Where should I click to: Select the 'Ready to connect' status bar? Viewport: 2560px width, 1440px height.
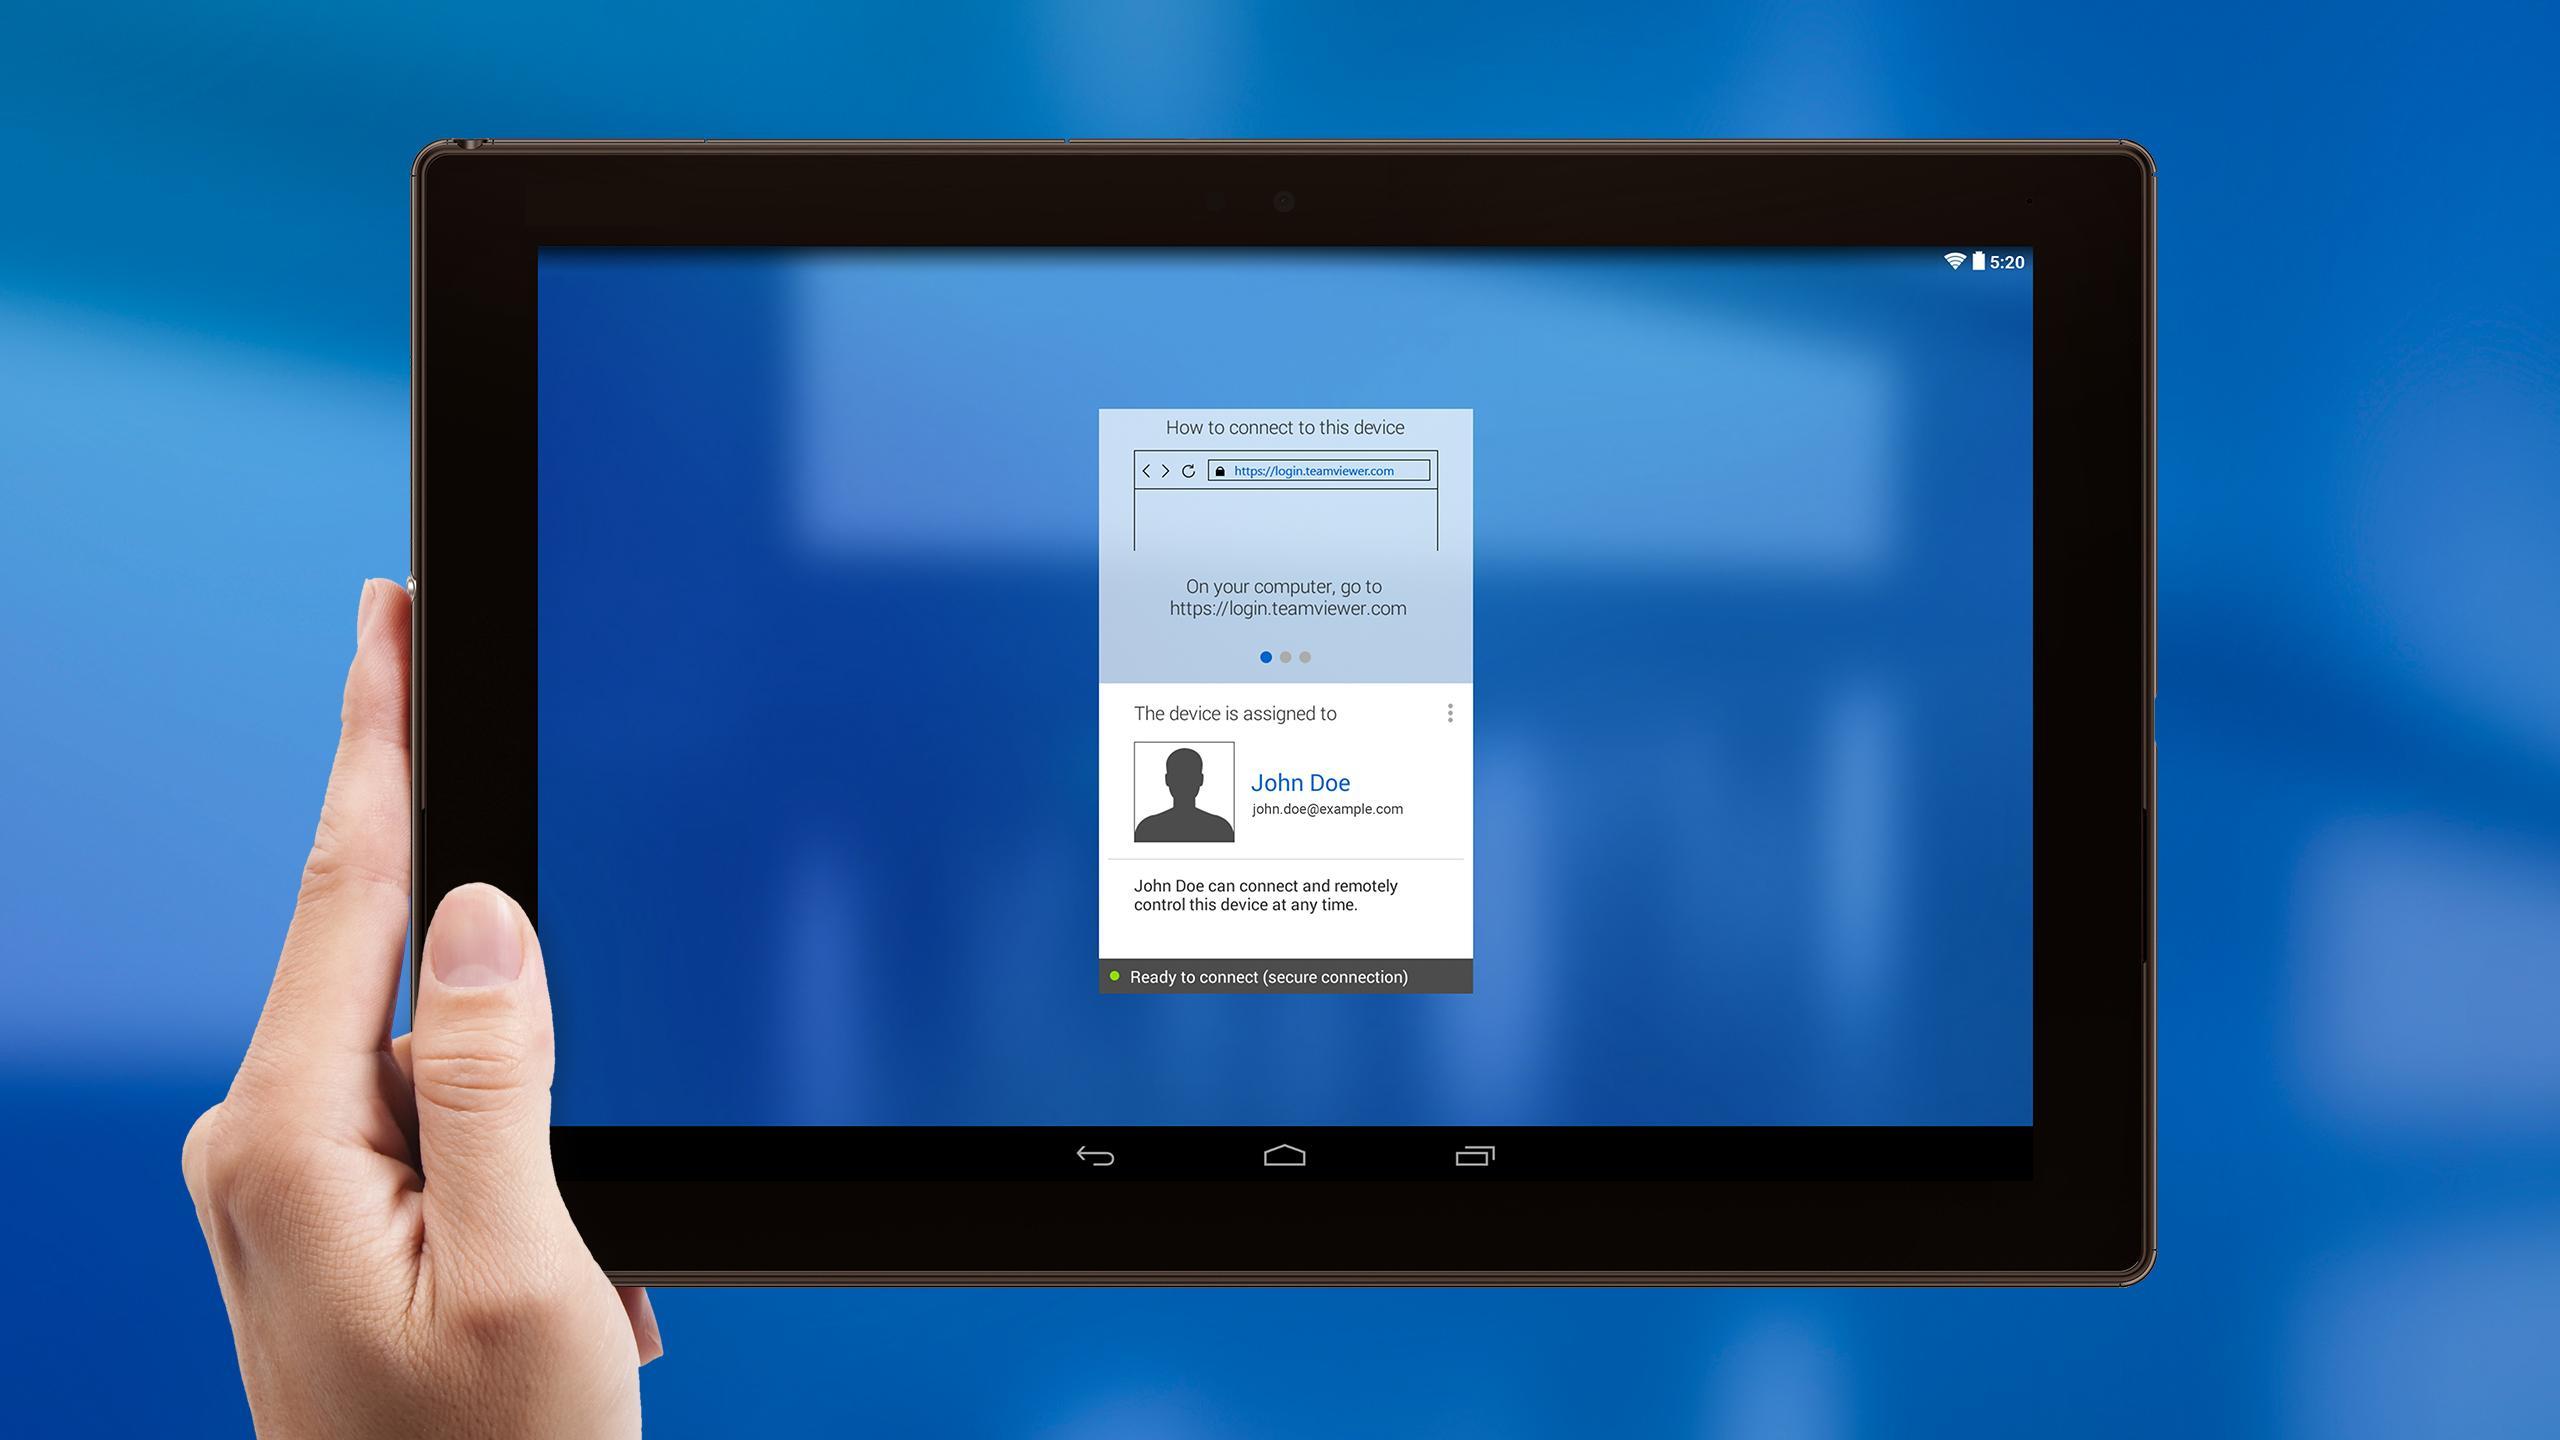coord(1280,976)
